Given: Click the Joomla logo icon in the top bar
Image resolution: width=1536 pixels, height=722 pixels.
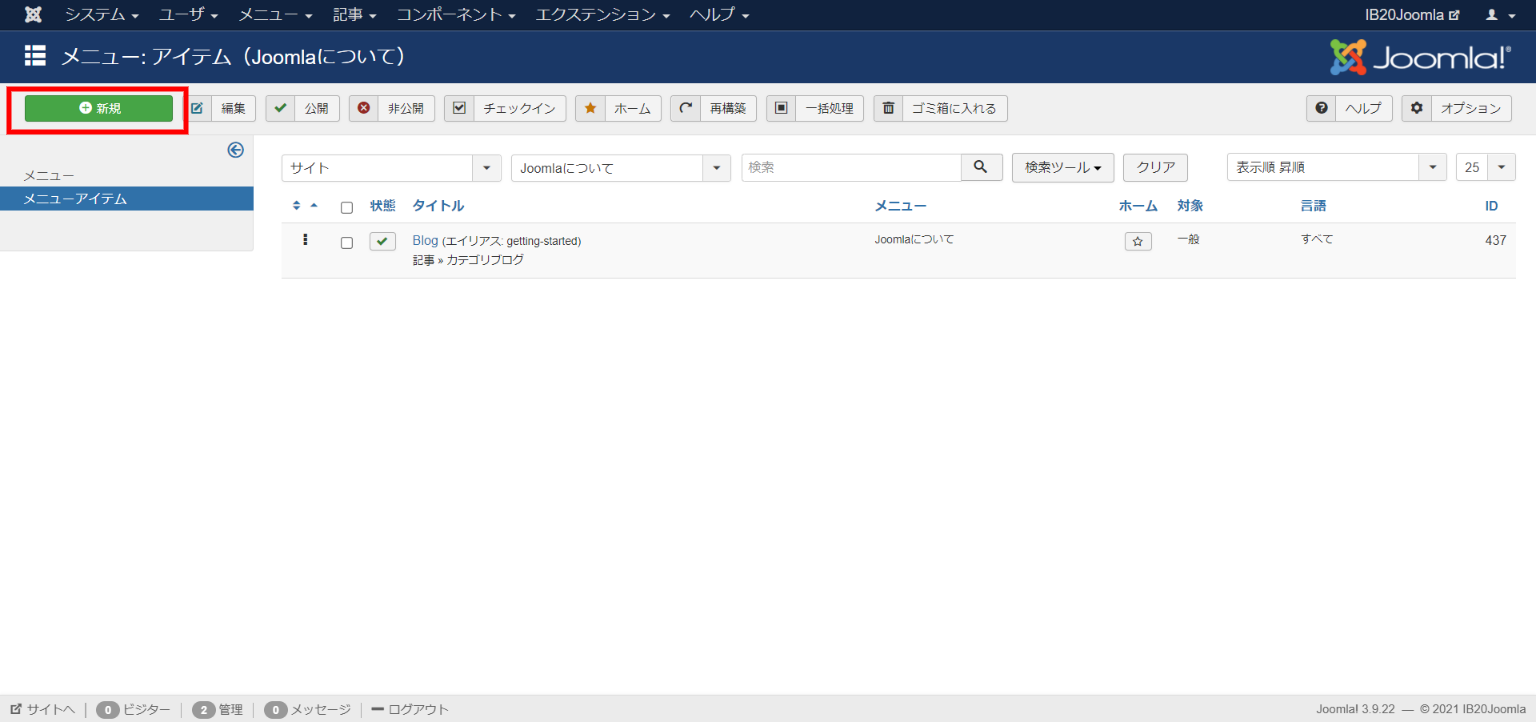Looking at the screenshot, I should (x=33, y=15).
